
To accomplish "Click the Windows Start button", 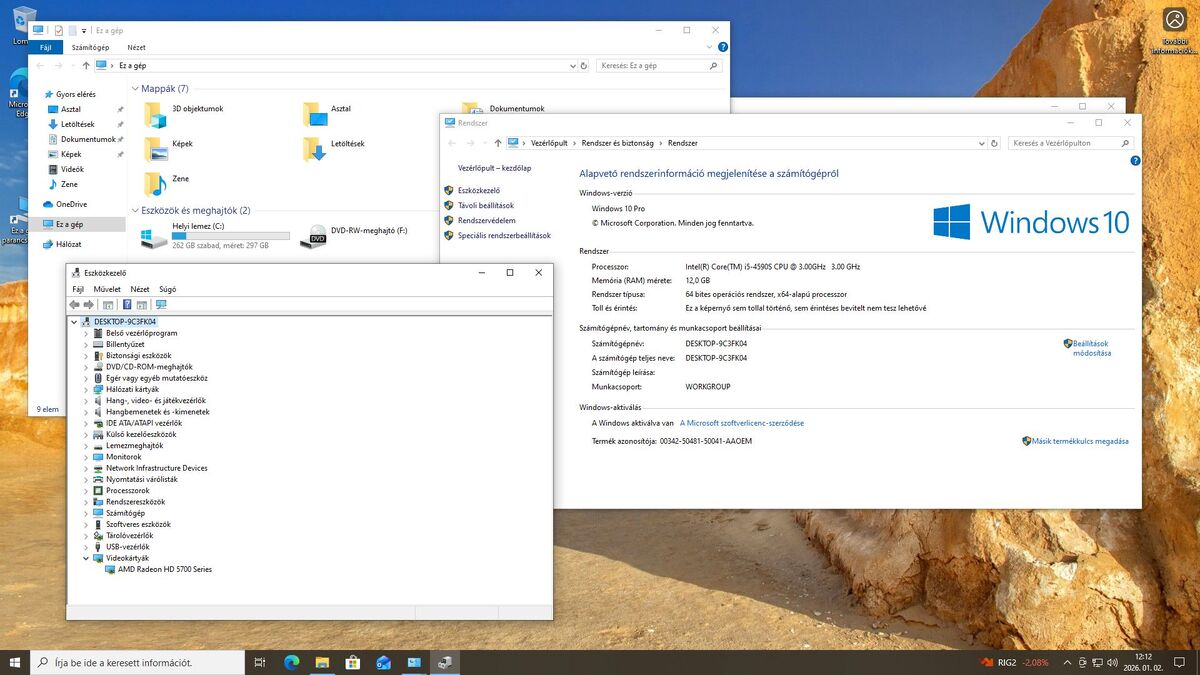I will (x=15, y=662).
